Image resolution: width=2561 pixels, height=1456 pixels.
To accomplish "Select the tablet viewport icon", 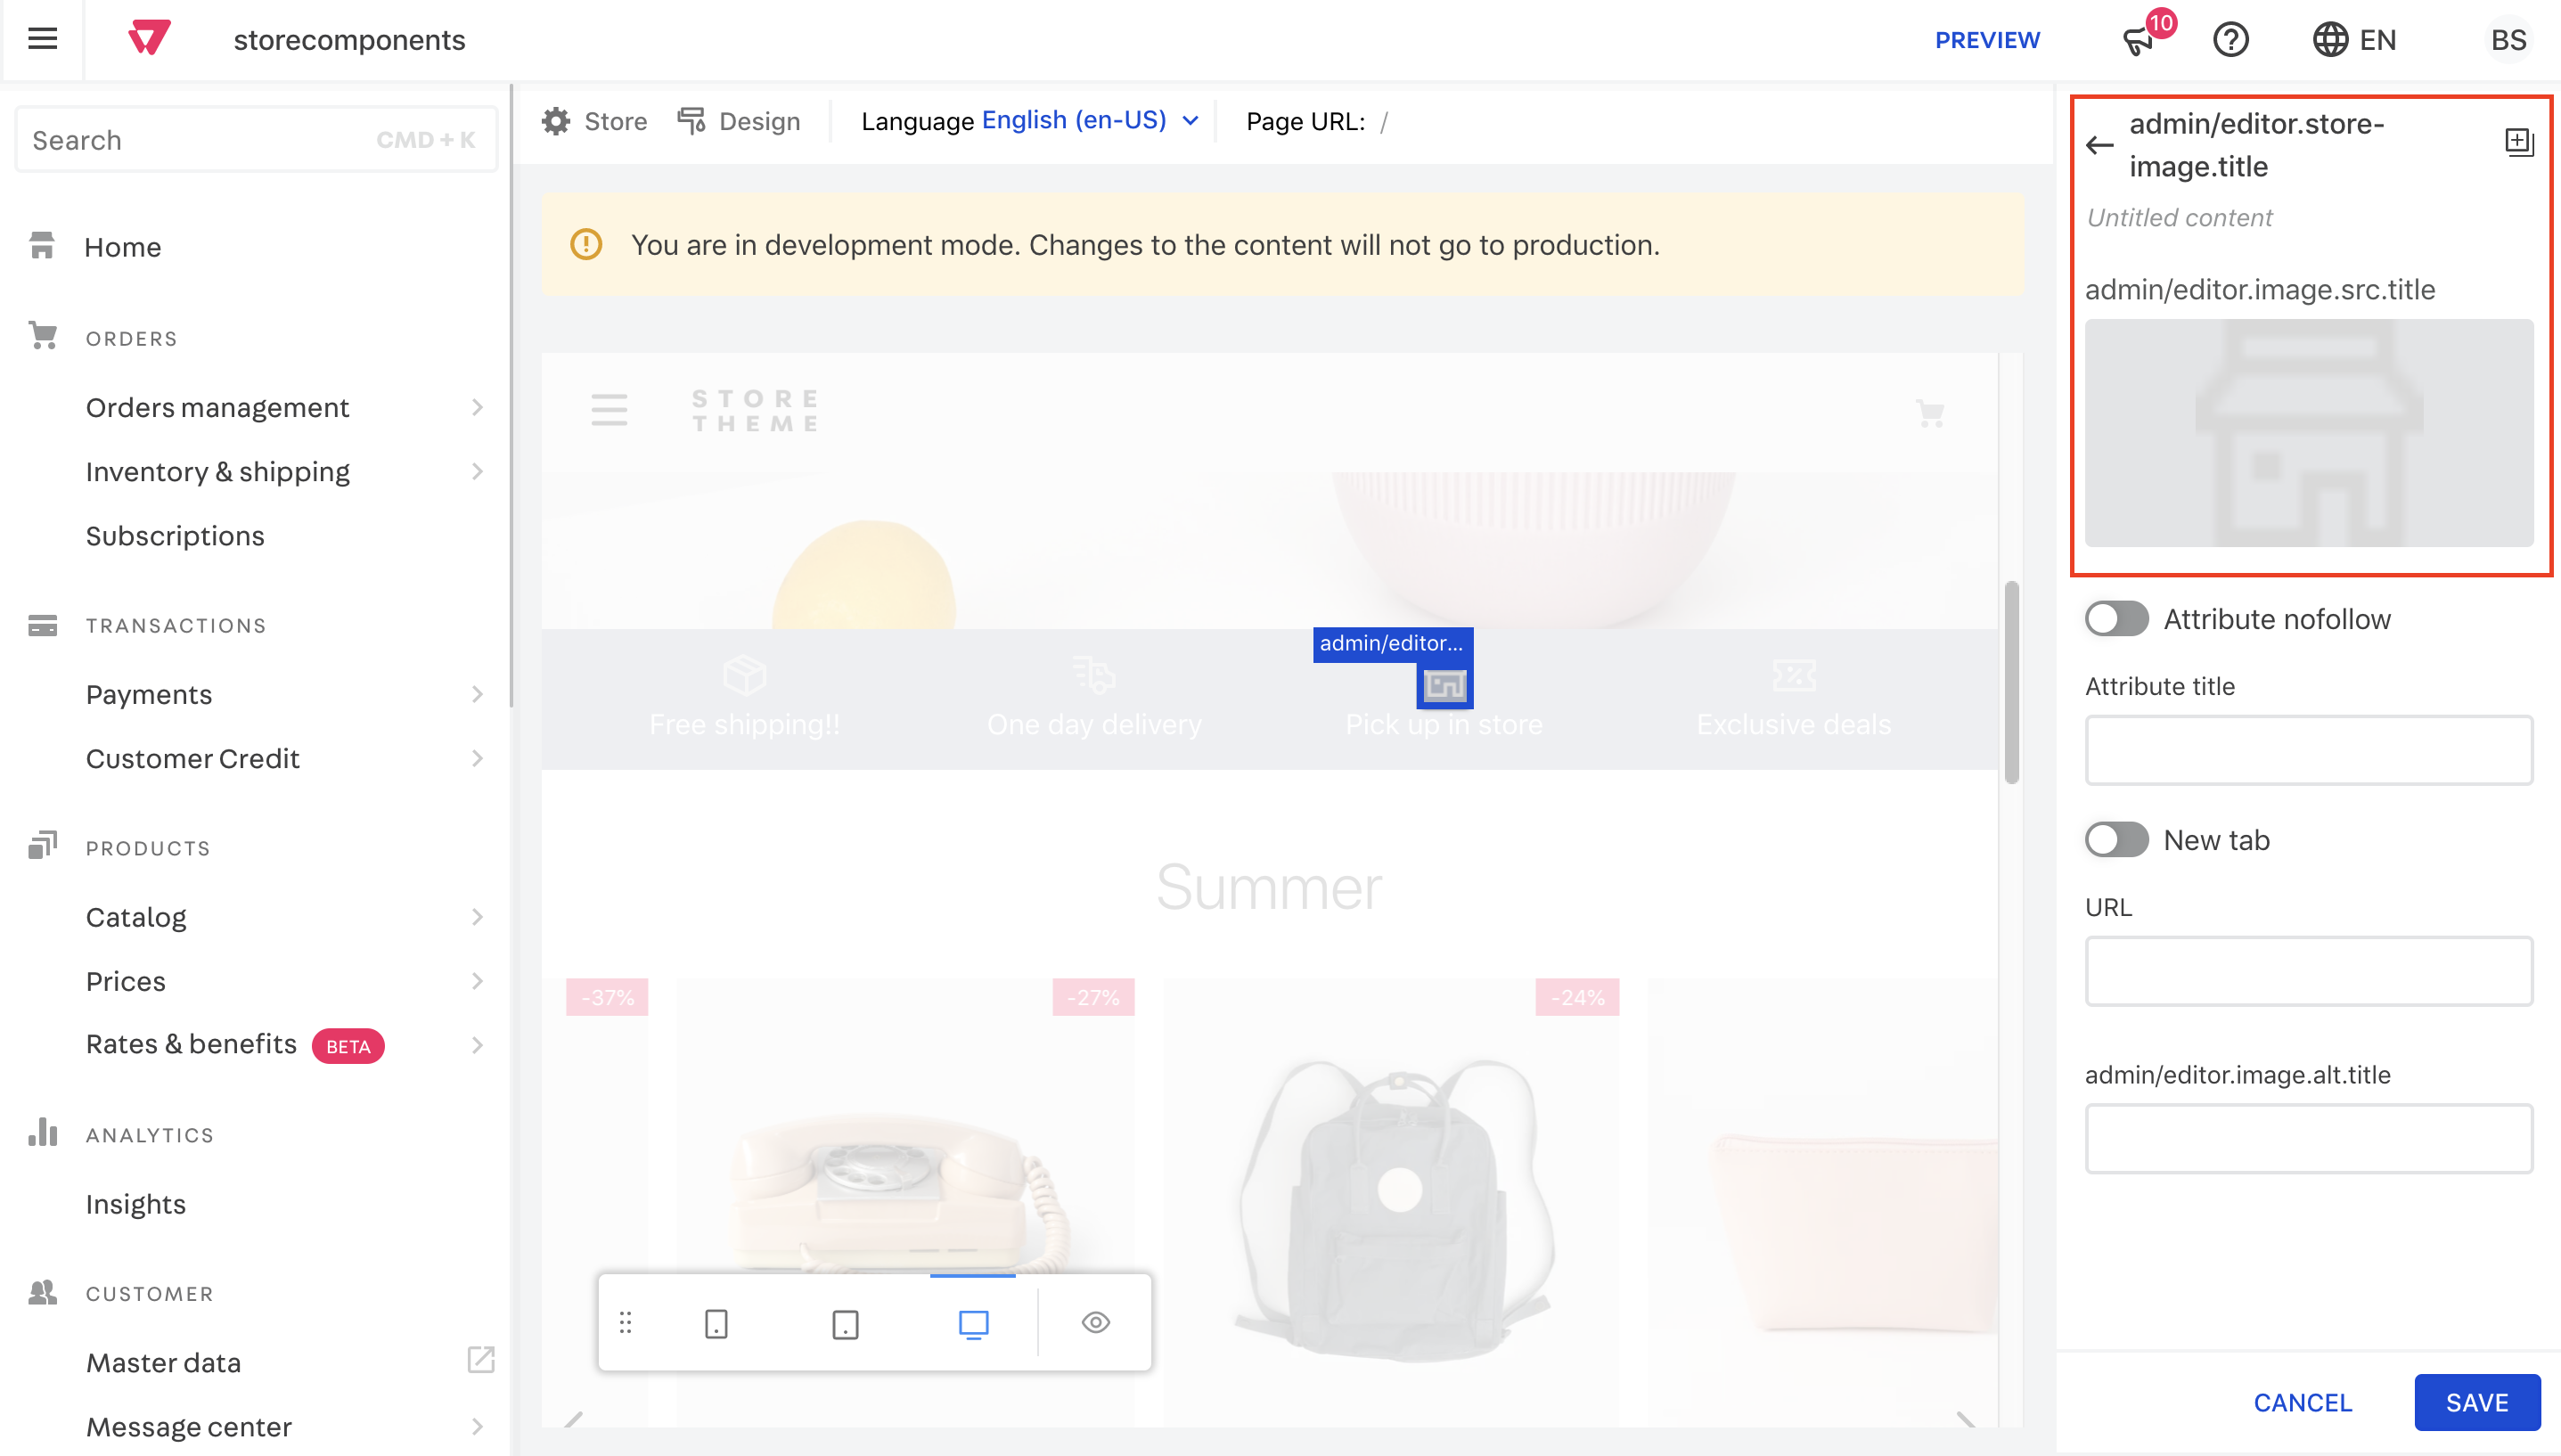I will [845, 1323].
